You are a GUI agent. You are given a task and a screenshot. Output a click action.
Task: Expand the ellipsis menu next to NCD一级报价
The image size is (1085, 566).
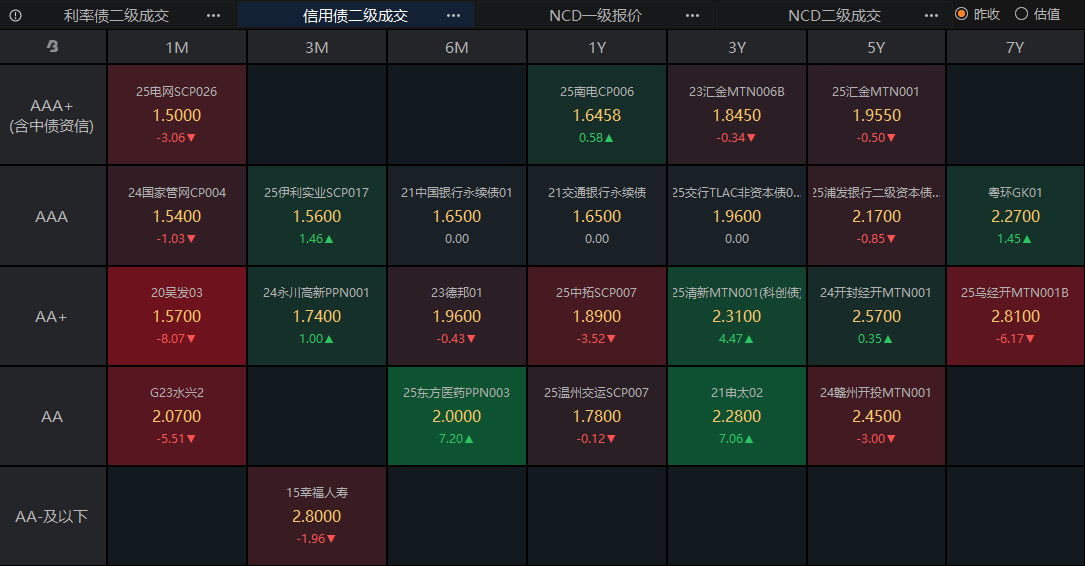693,15
